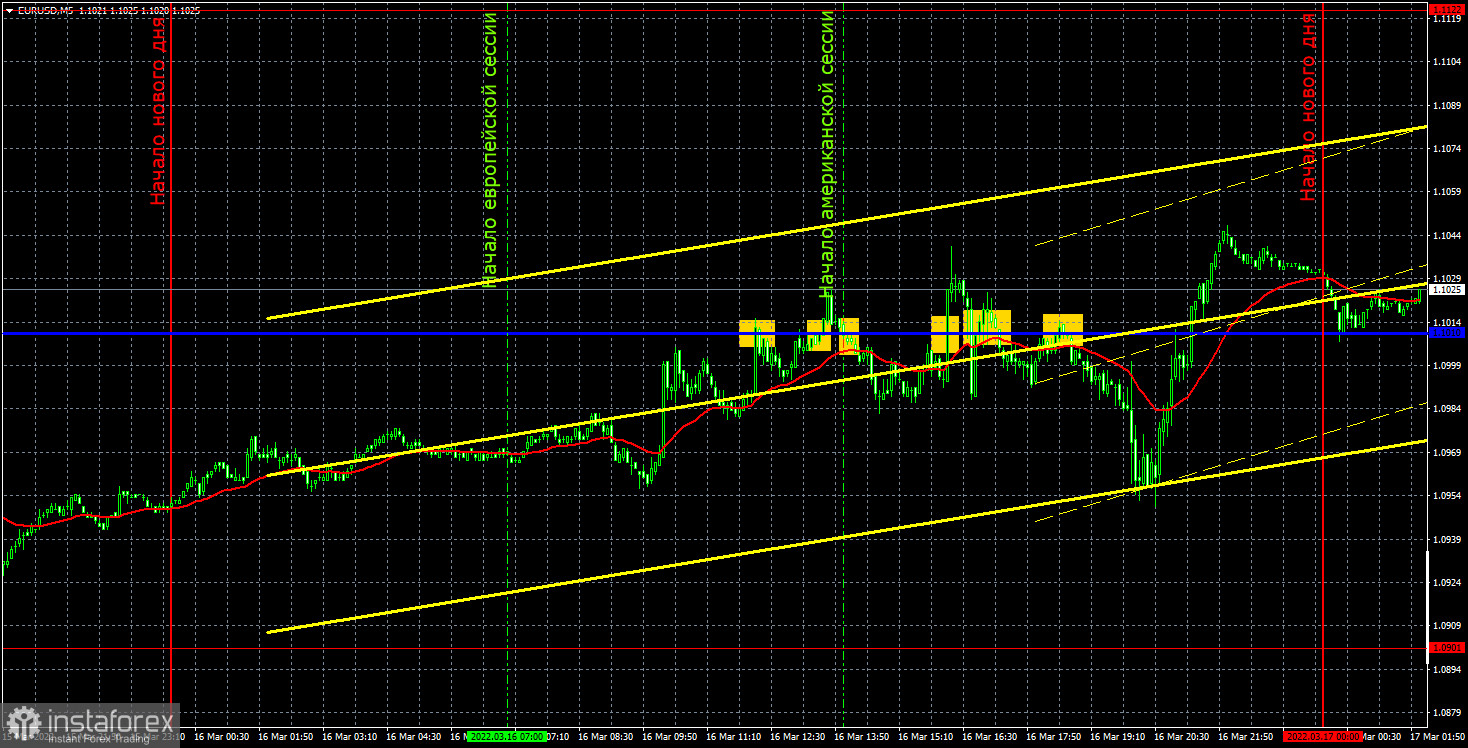Click the 1.1074 price axis label
This screenshot has width=1468, height=748.
coord(1446,148)
